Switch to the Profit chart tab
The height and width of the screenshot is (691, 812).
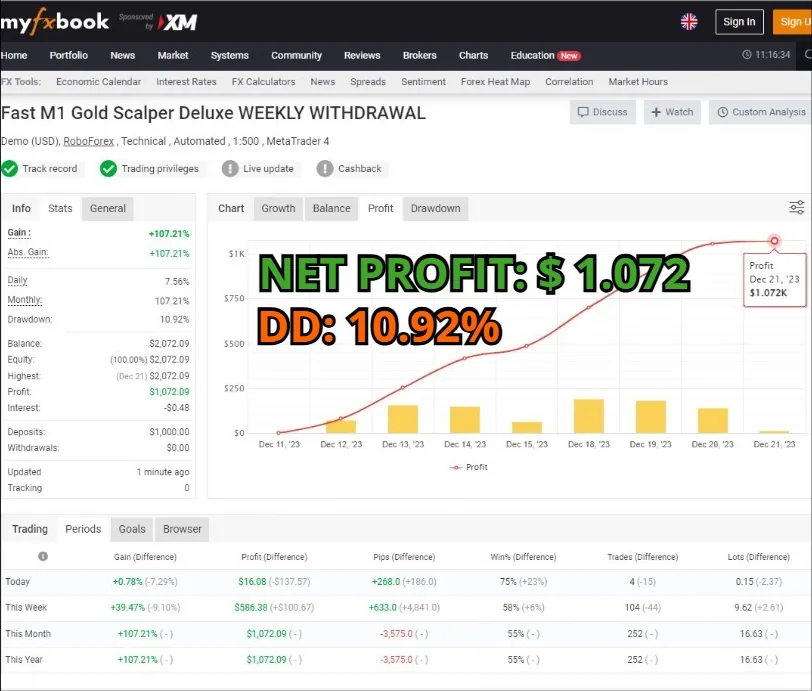click(x=381, y=208)
